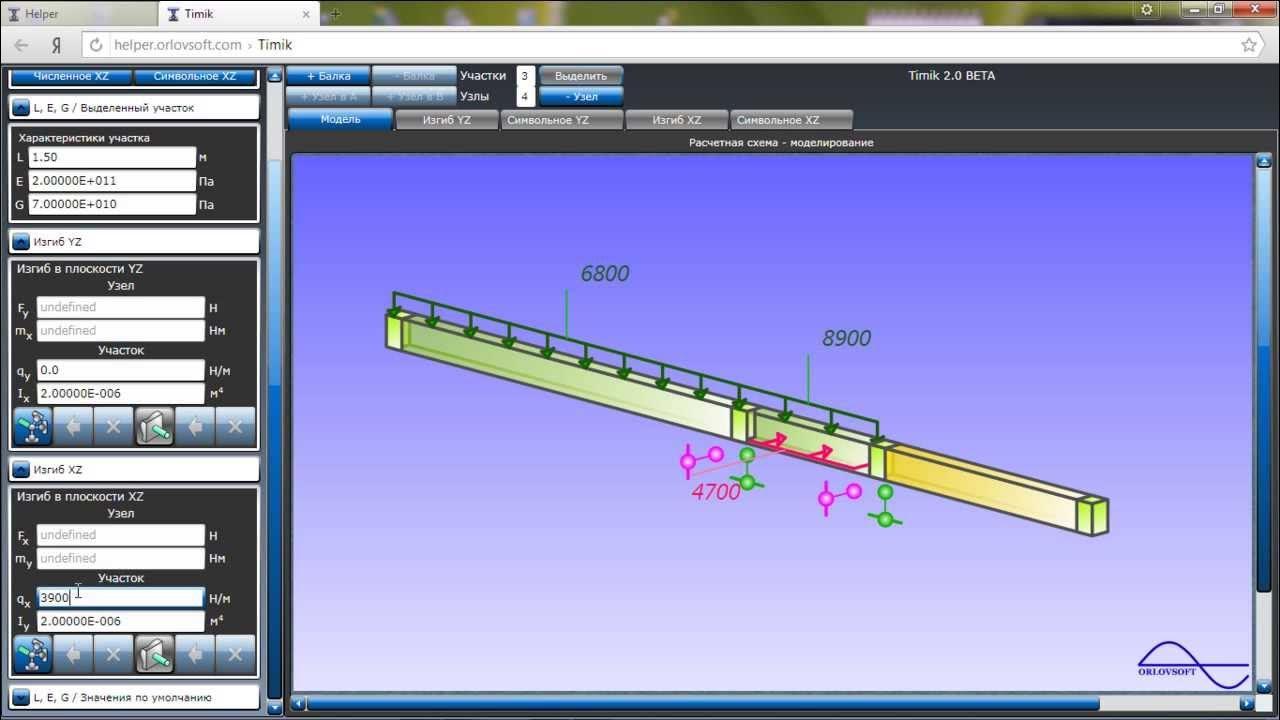Viewport: 1280px width, 720px height.
Task: Select magenta support symbol near 4700
Action: click(x=700, y=460)
